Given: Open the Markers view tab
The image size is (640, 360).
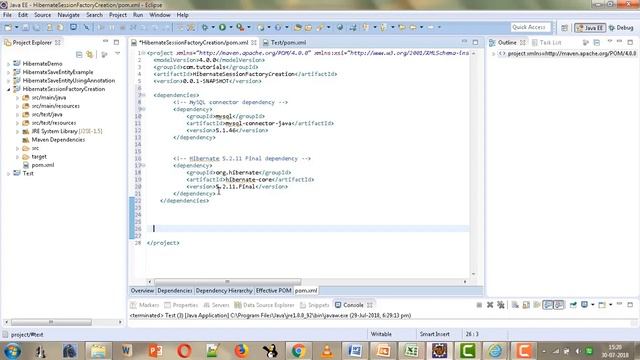Looking at the screenshot, I should pyautogui.click(x=145, y=305).
